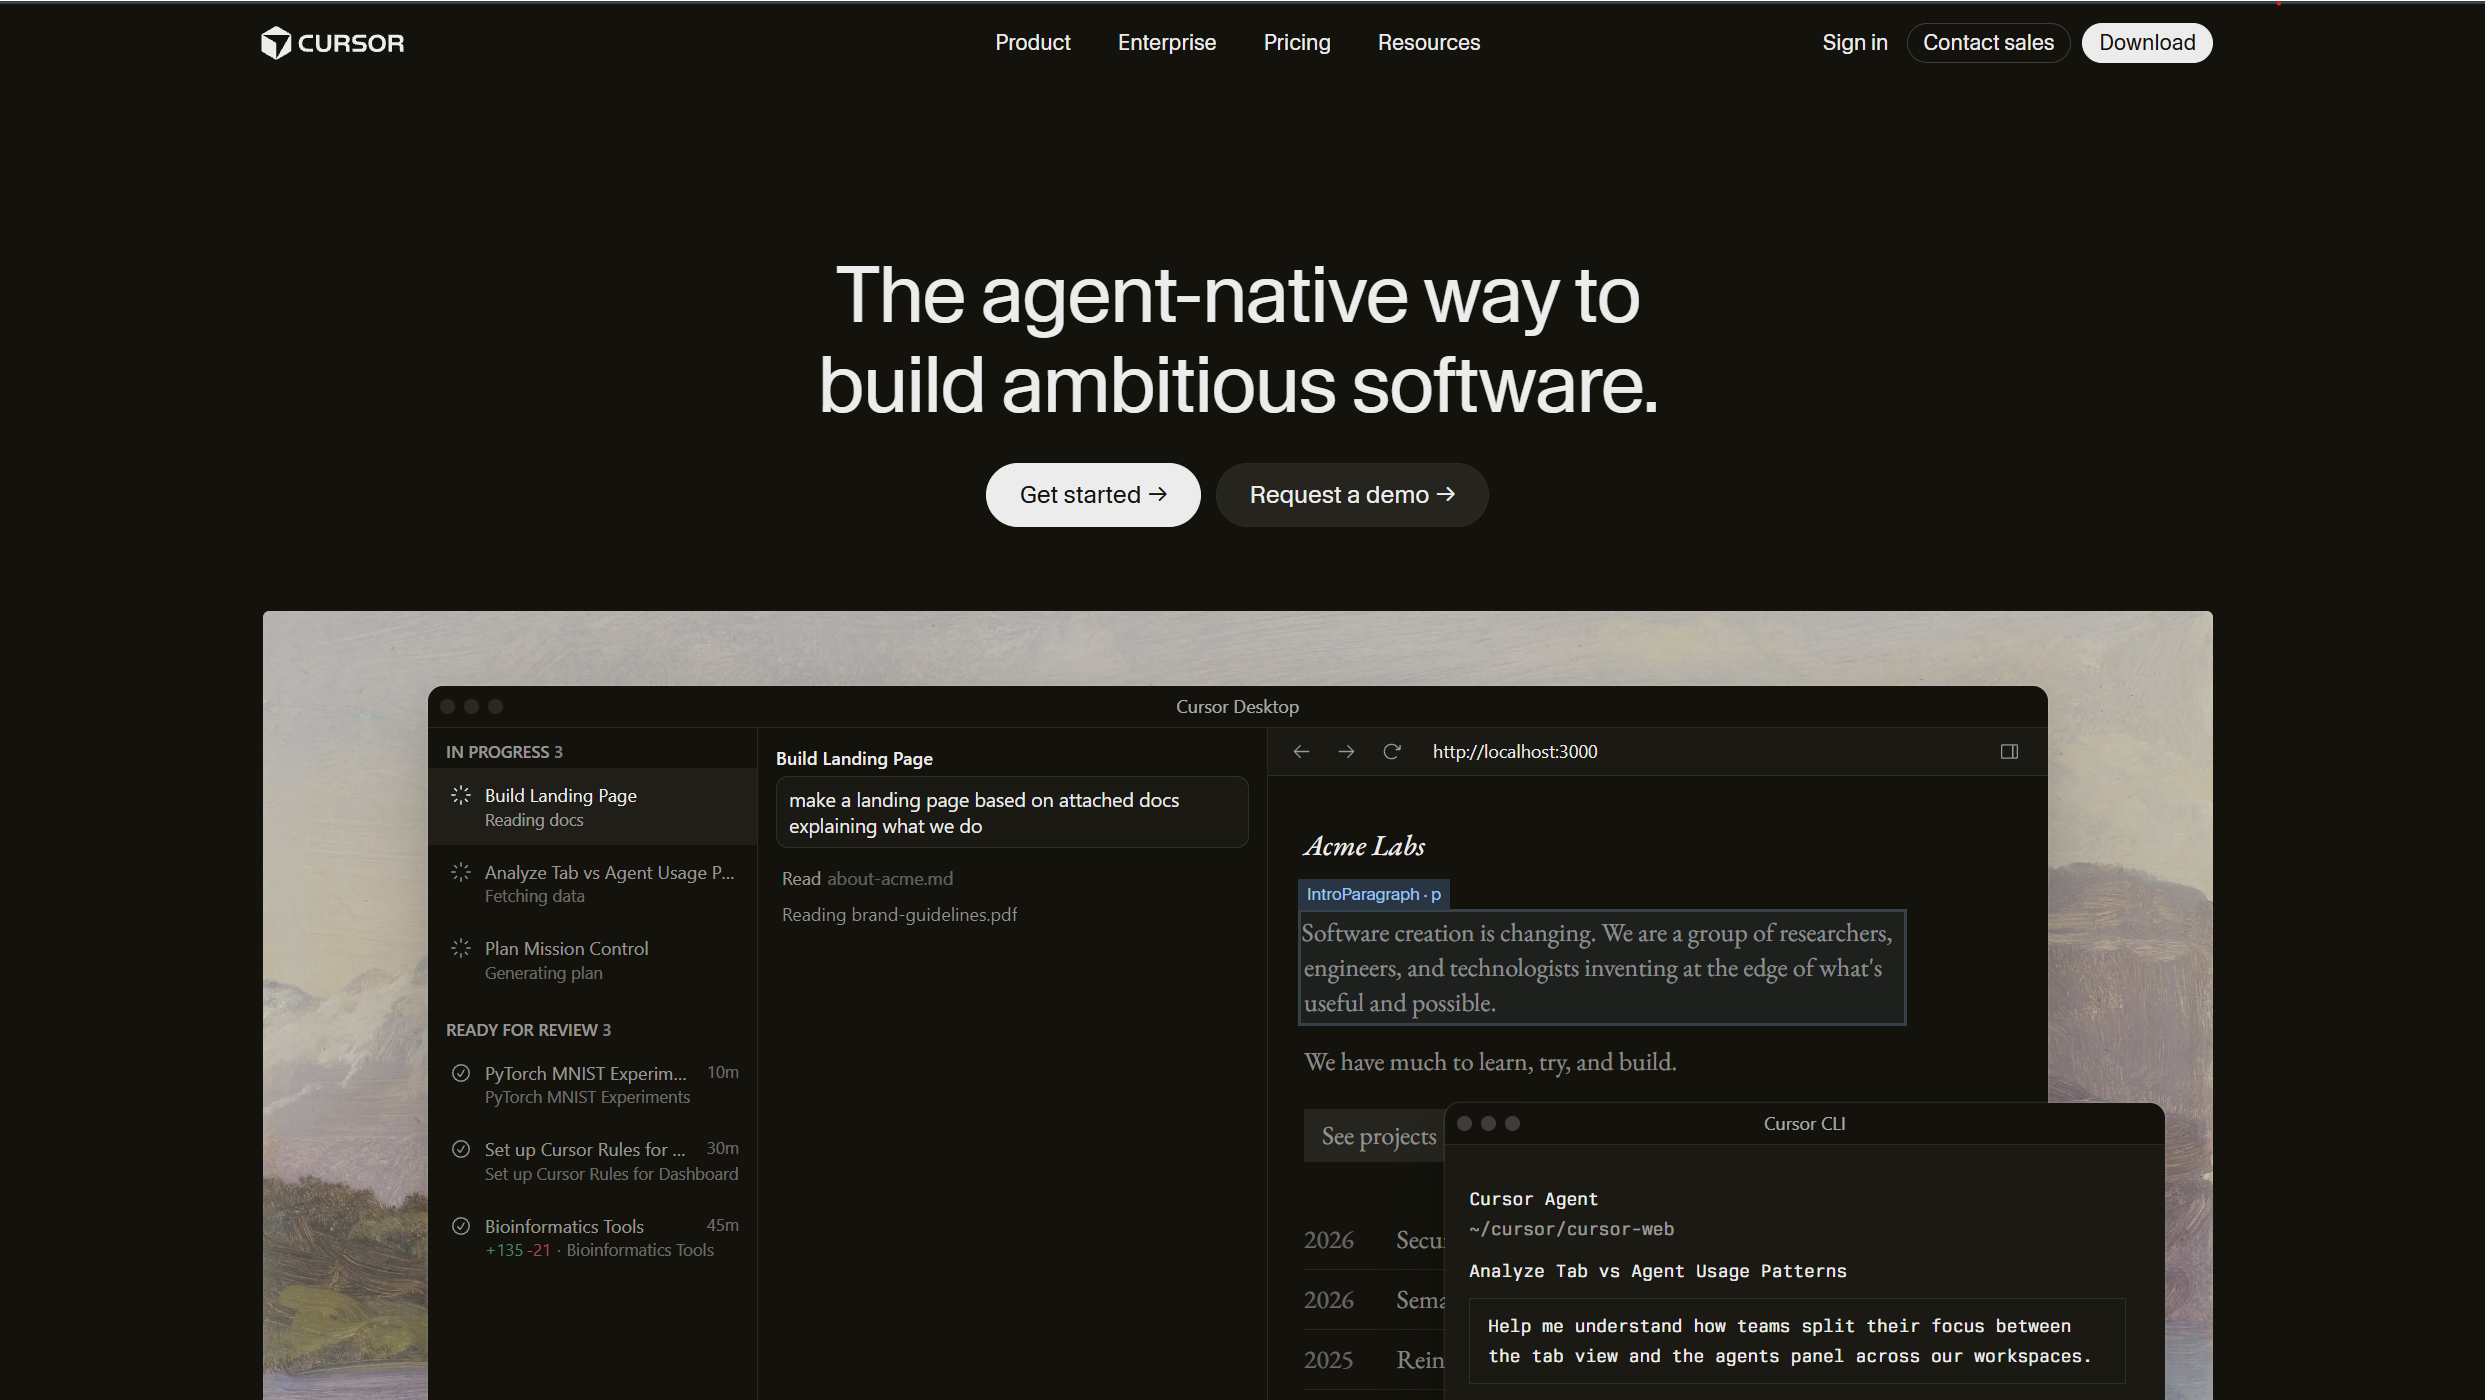Click the 2025 row in the preview list
This screenshot has width=2485, height=1400.
[x=1374, y=1360]
